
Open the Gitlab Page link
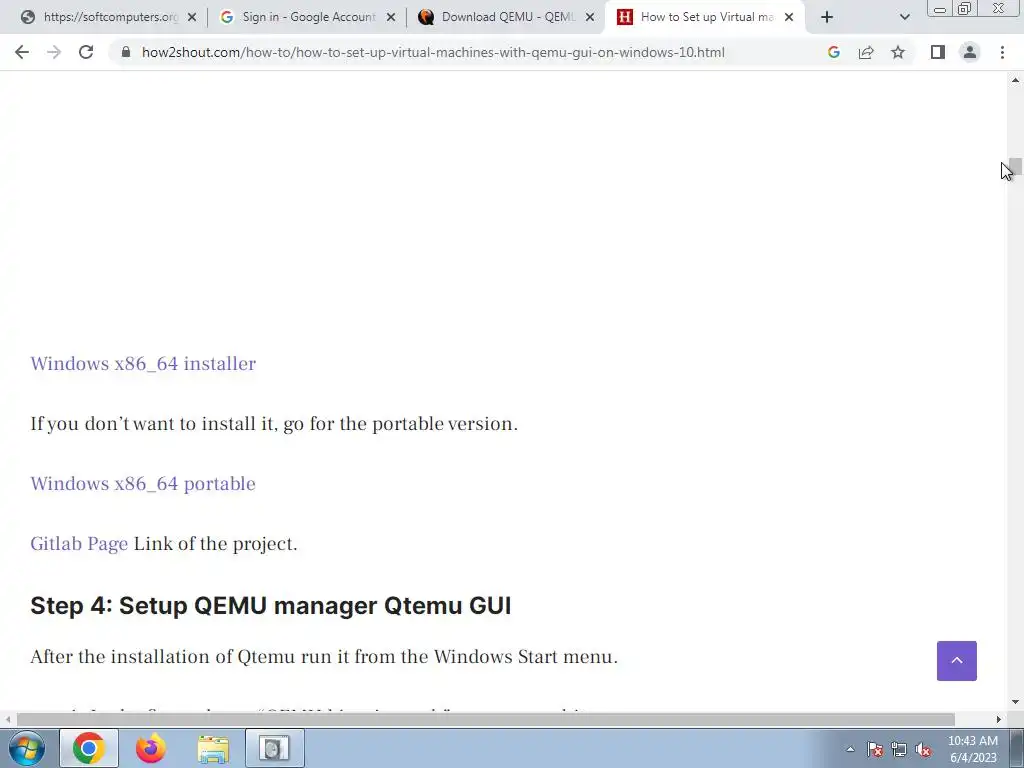(x=79, y=544)
